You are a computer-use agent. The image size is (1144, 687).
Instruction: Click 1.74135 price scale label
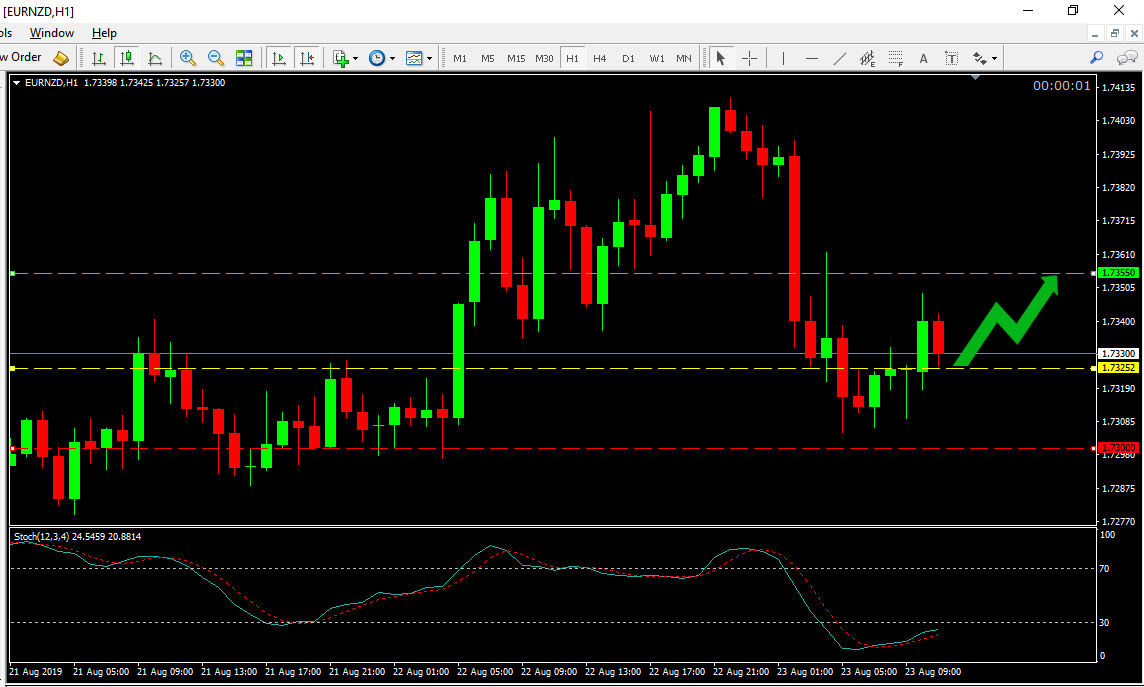tap(1118, 88)
